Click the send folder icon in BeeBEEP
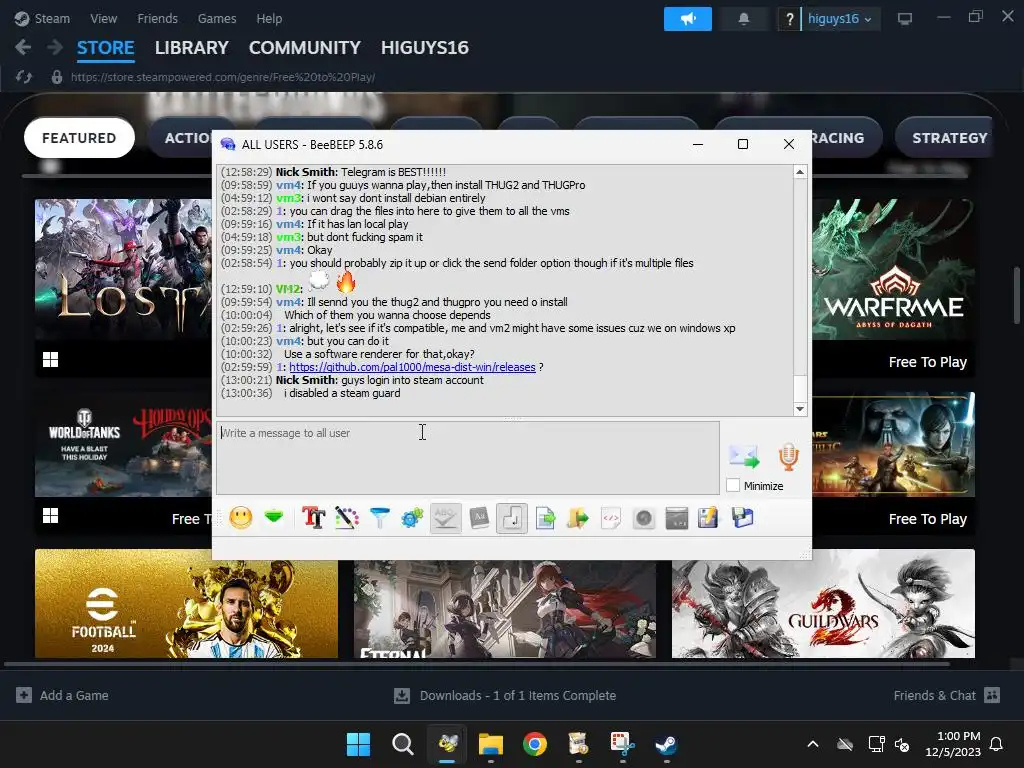1024x768 pixels. click(578, 518)
